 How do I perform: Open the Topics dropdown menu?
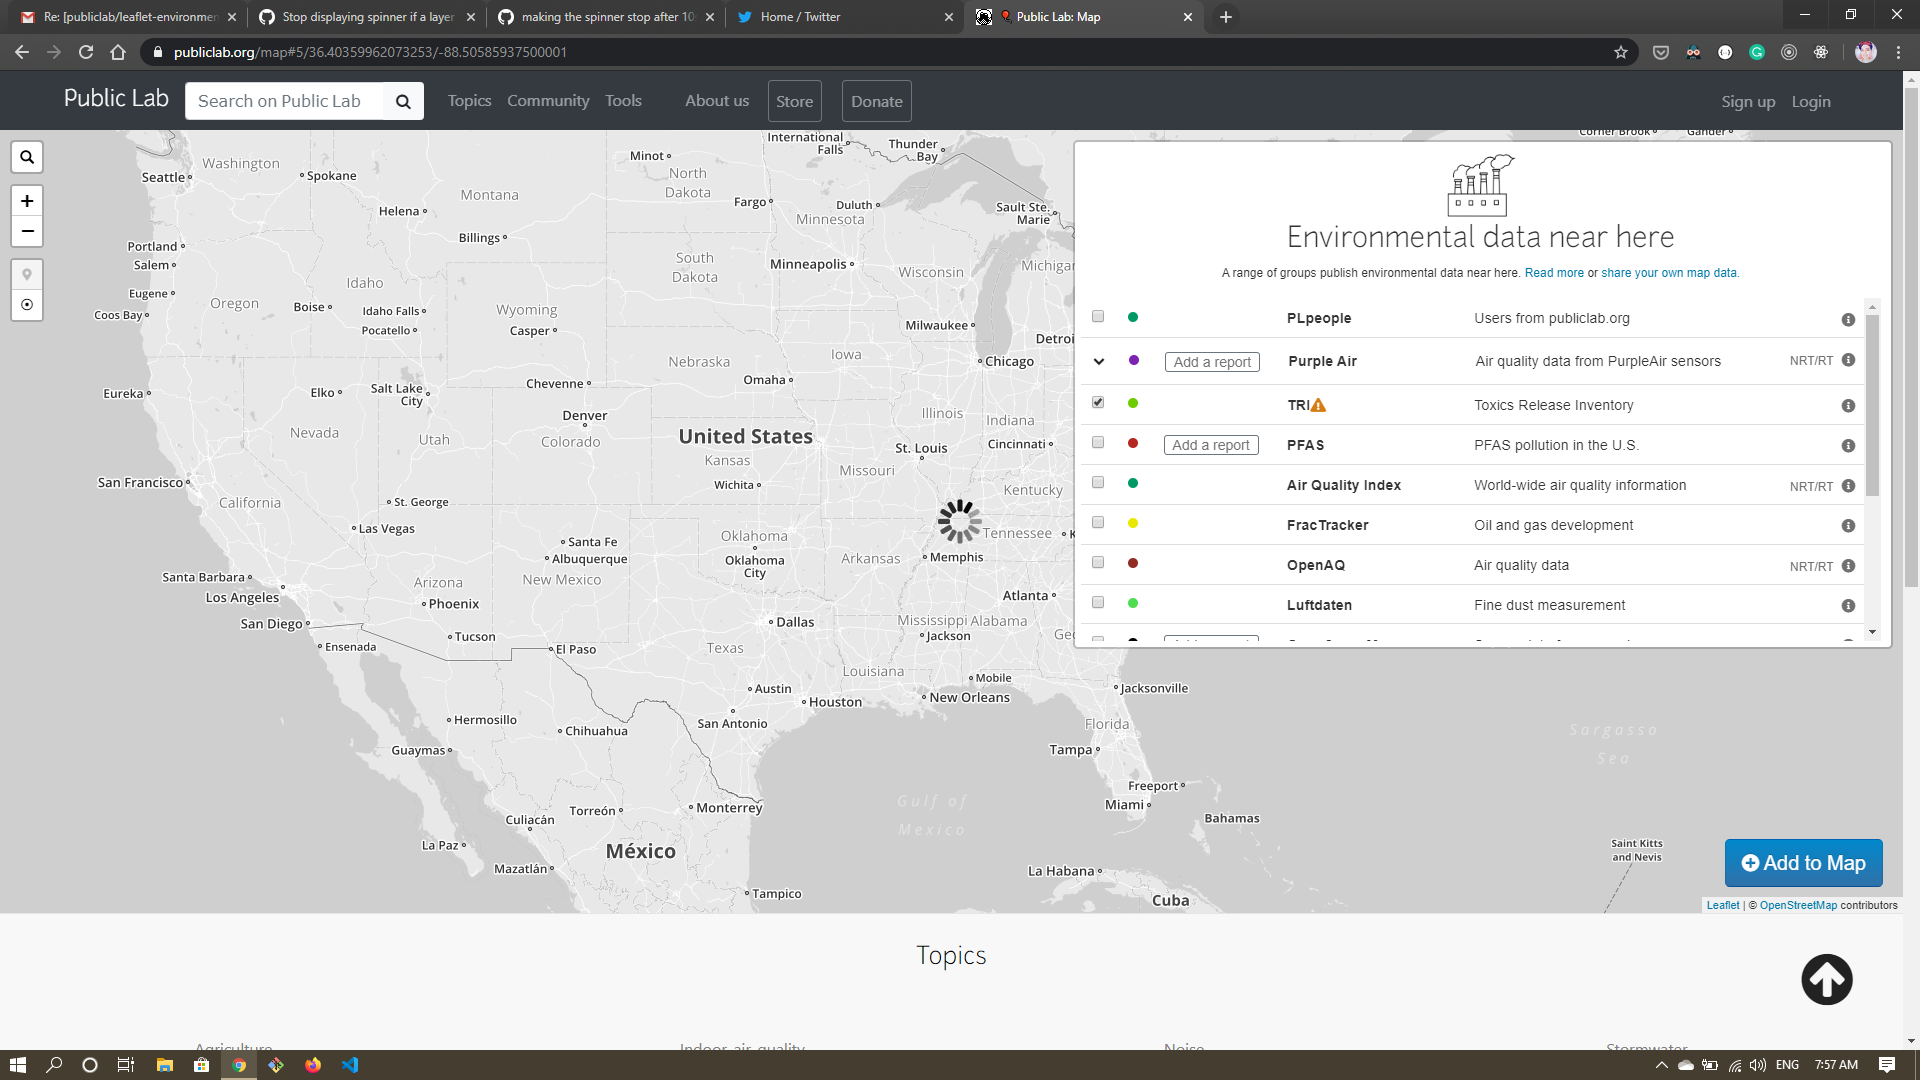[x=469, y=101]
